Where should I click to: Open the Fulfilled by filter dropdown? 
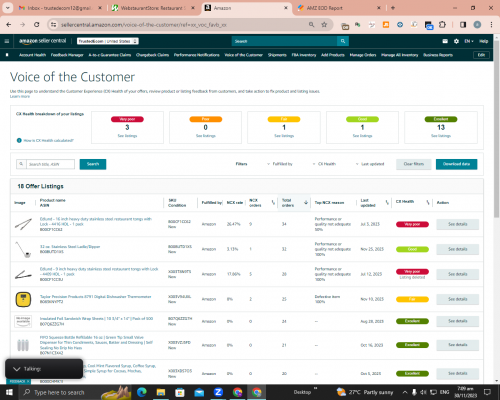click(x=280, y=164)
